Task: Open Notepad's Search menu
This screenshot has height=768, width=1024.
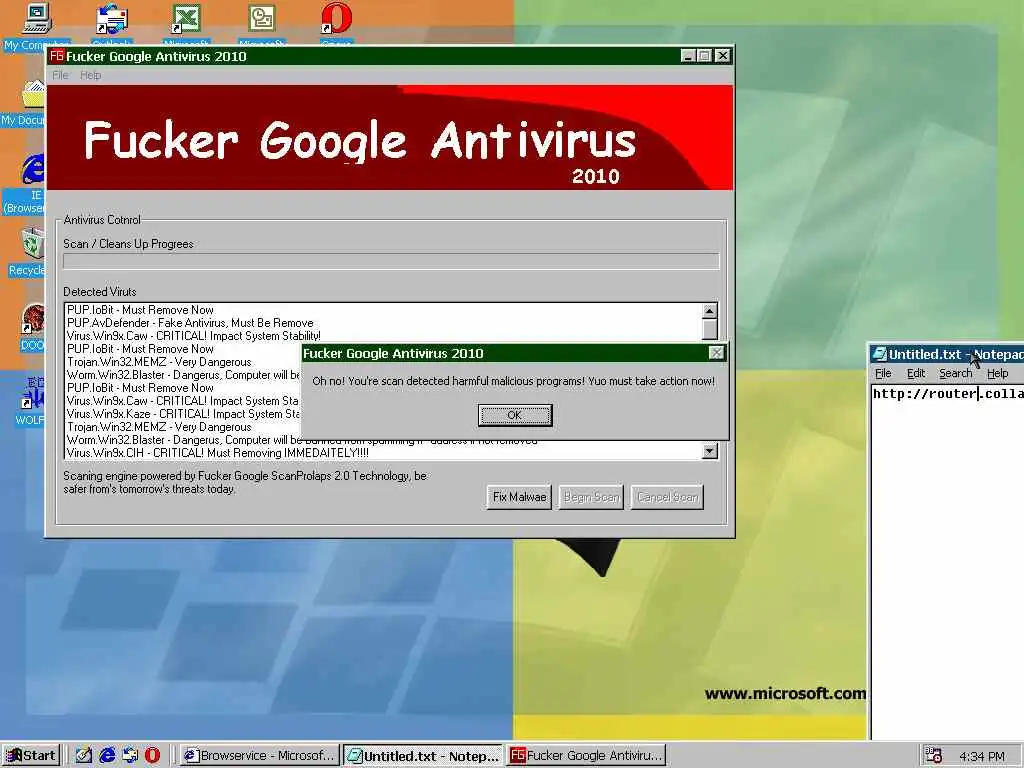Action: click(955, 374)
